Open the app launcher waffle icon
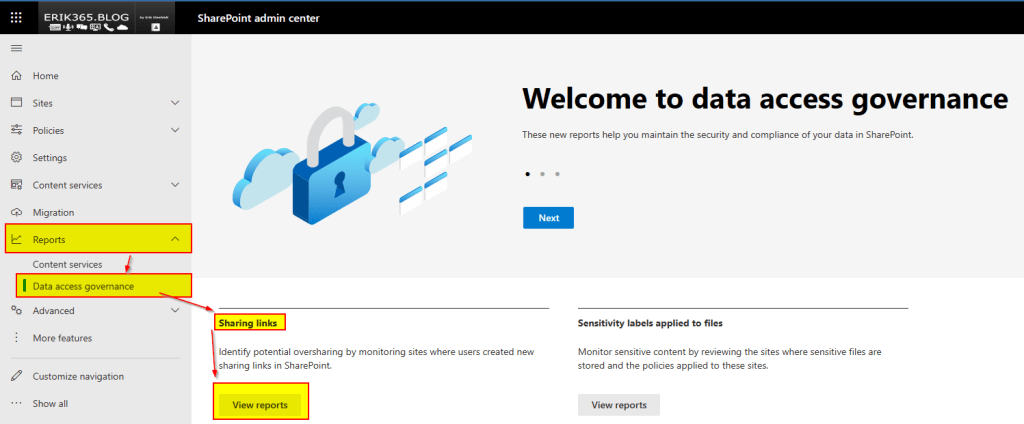Screen dimensions: 1024x424 point(16,17)
